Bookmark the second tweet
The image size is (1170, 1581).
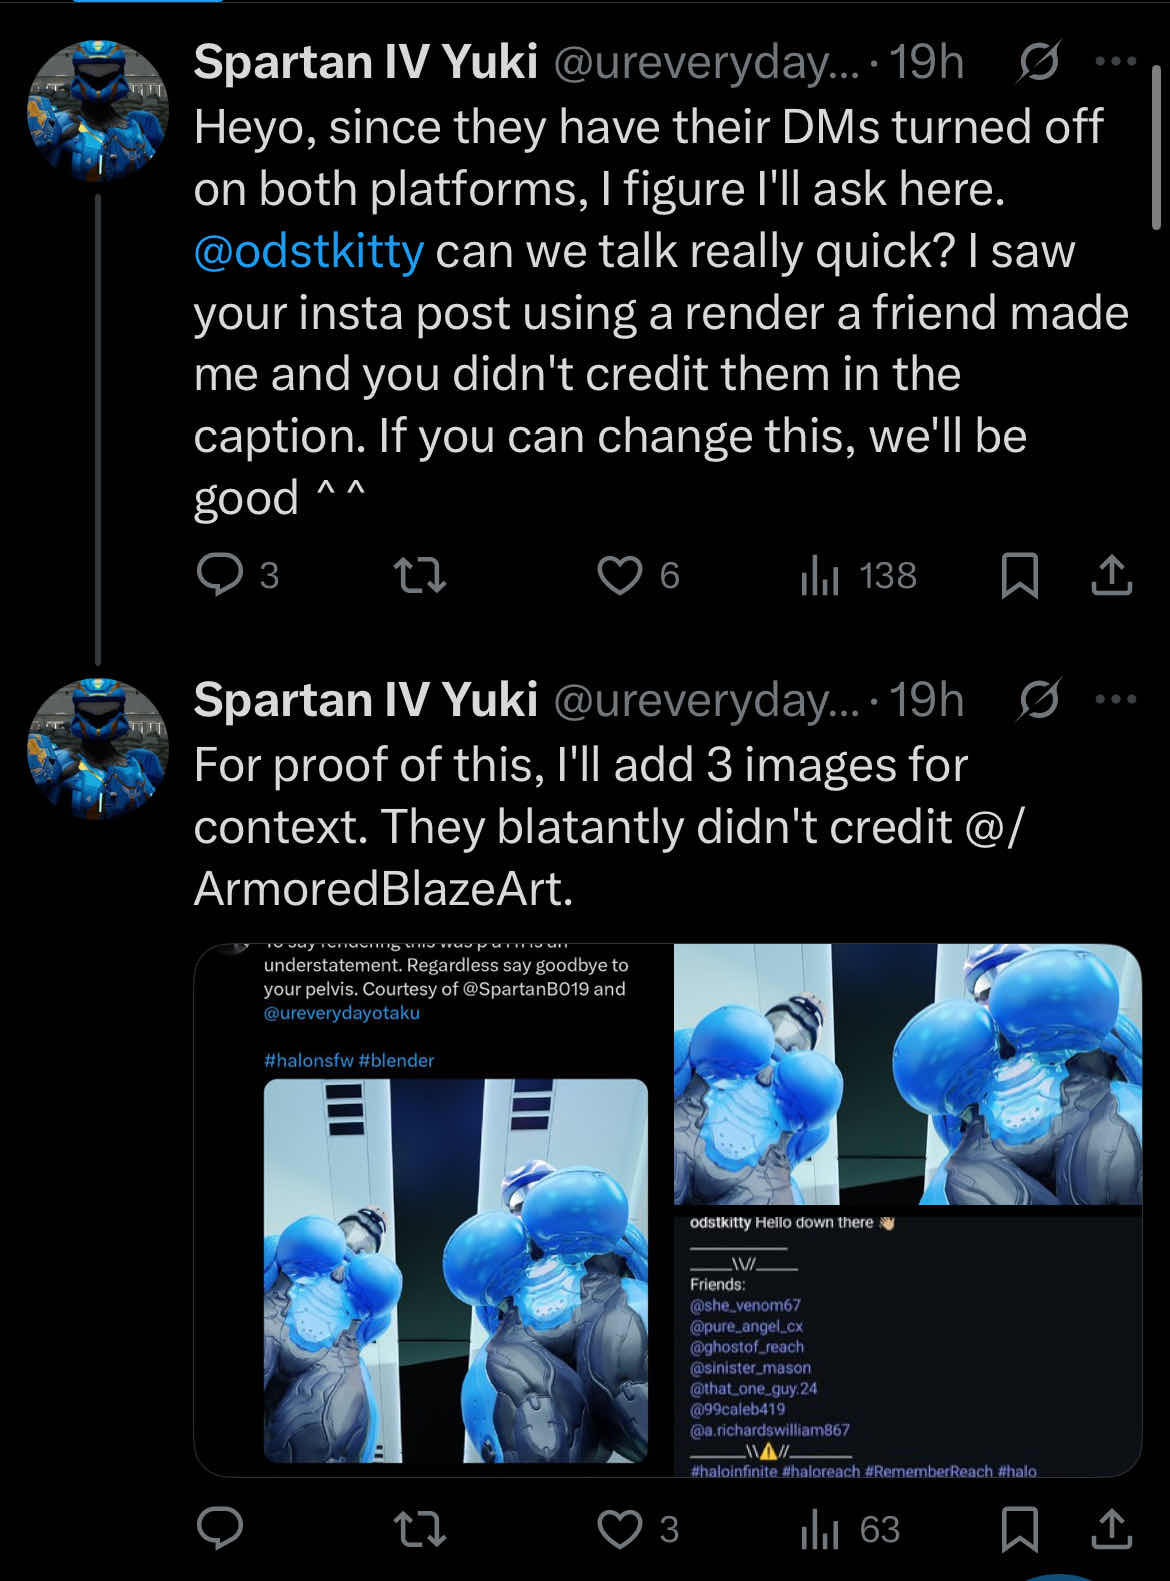coord(1019,1528)
